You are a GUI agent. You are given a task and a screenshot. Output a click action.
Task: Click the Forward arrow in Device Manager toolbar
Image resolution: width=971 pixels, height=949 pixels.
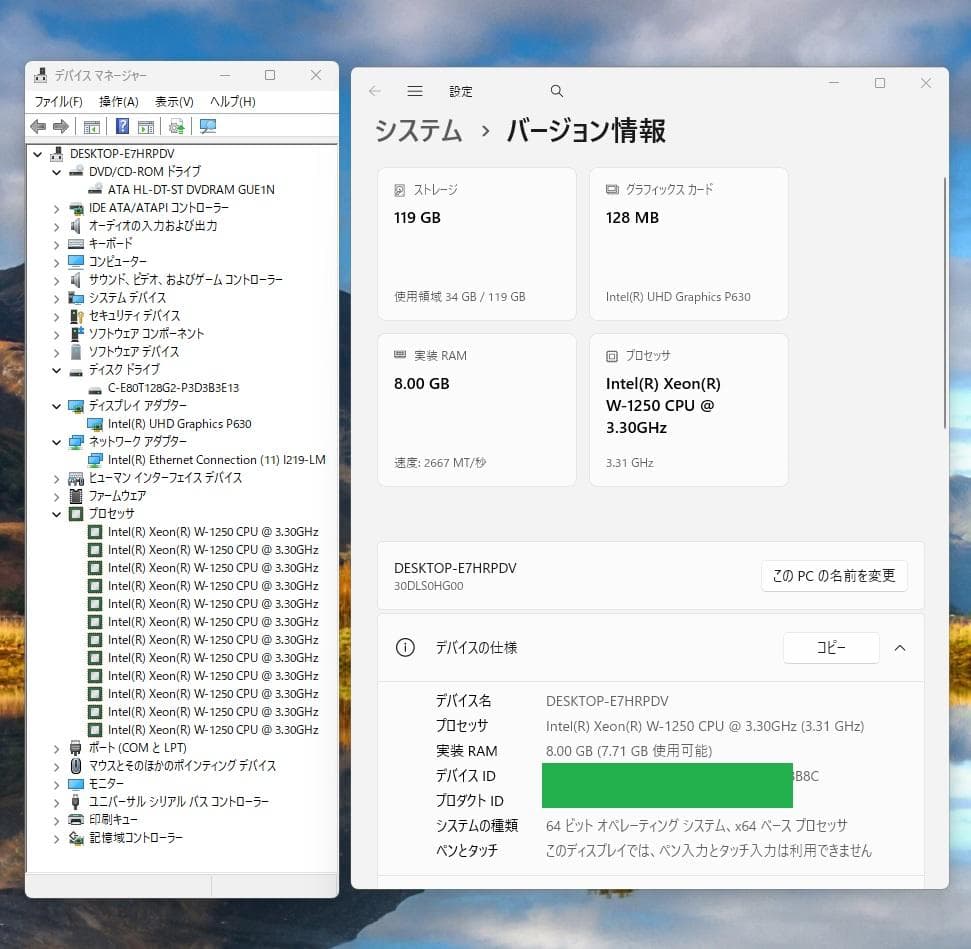pyautogui.click(x=59, y=124)
